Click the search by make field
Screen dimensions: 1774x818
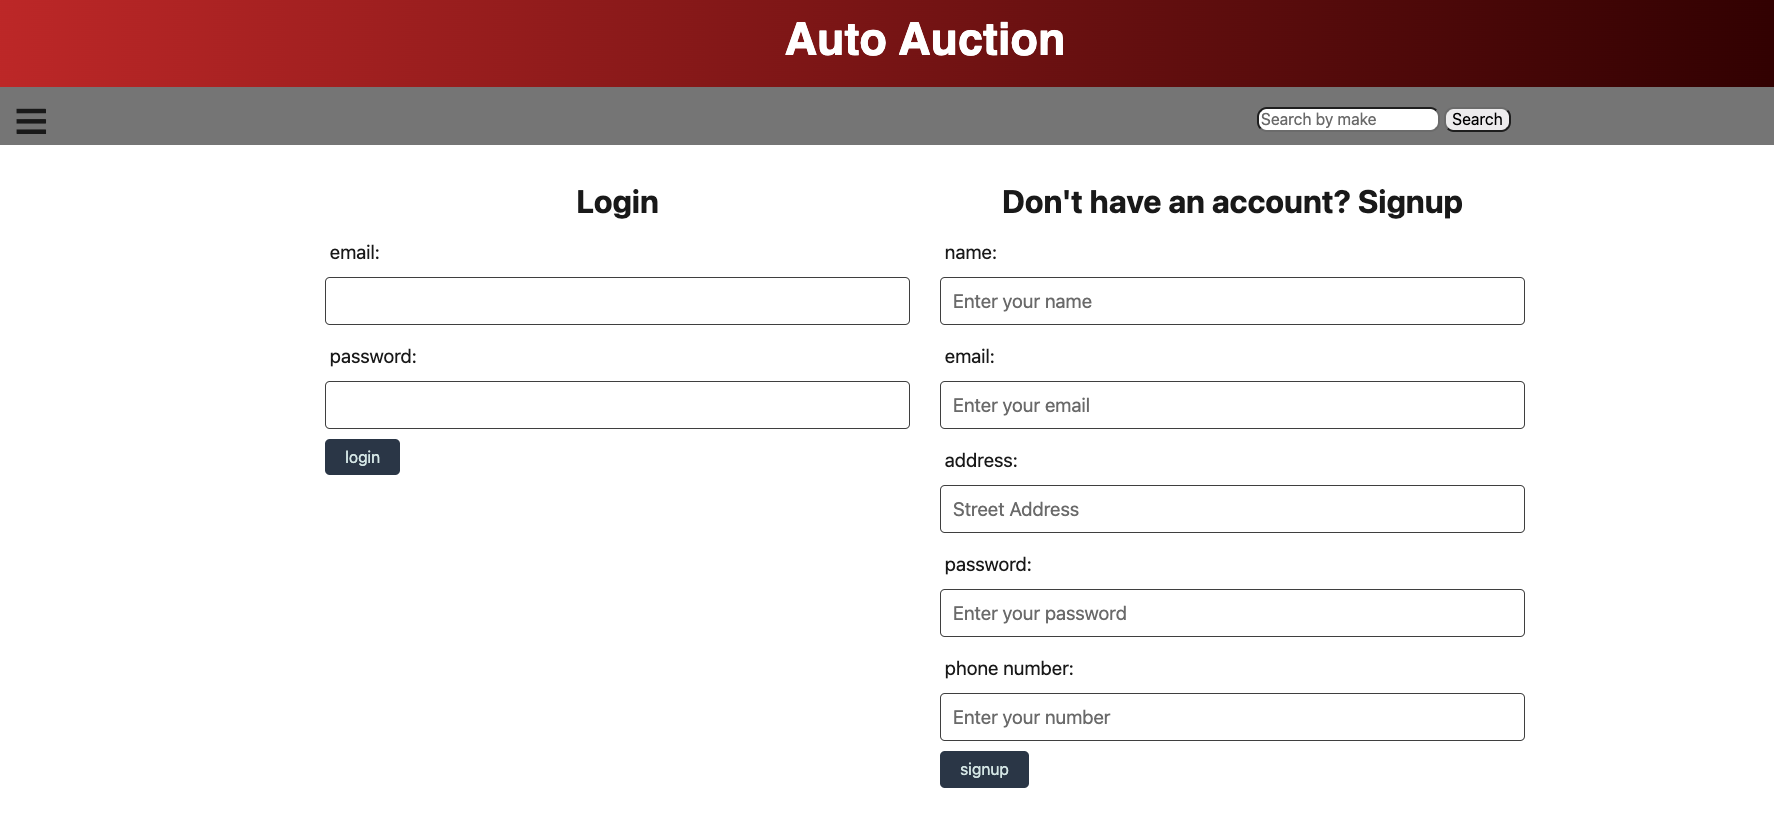1347,119
